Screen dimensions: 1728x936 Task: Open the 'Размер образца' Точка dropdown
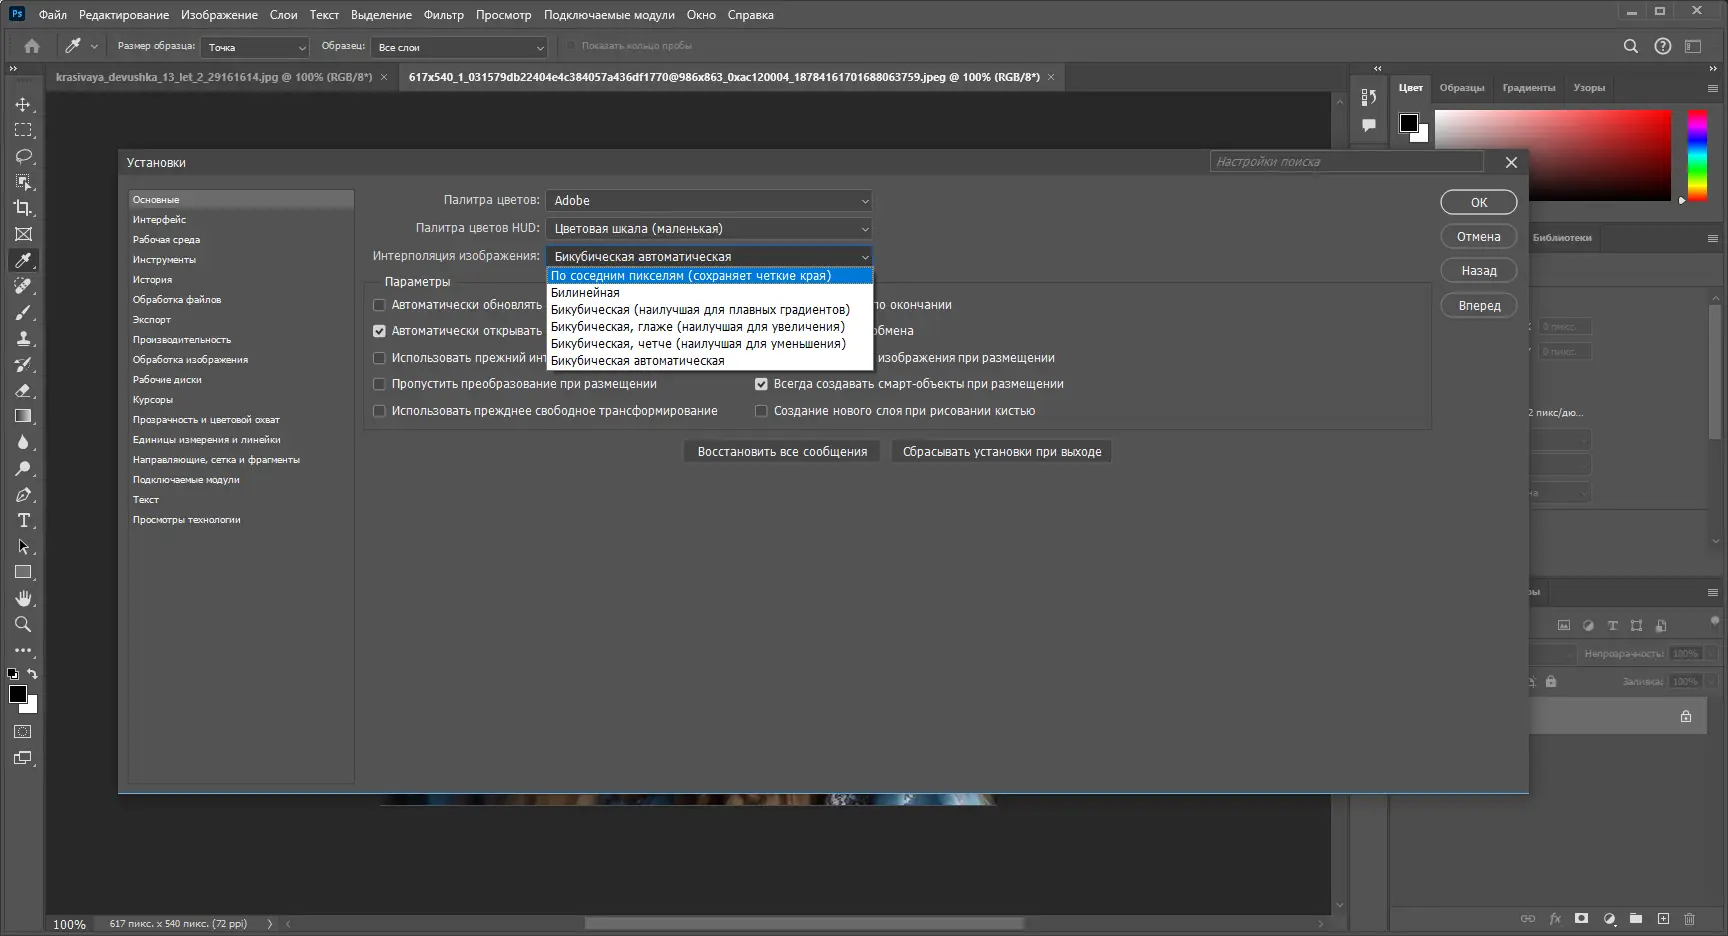[x=255, y=47]
